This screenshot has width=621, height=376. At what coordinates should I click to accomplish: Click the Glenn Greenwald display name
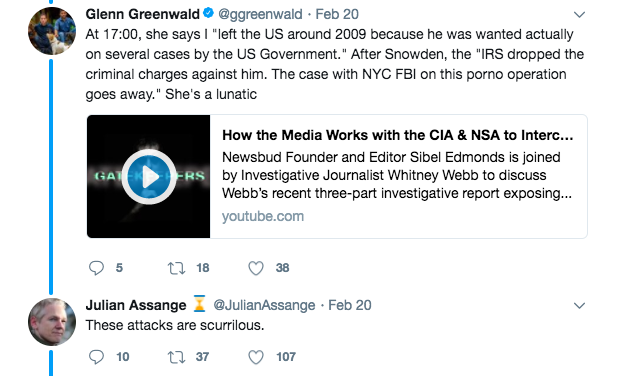click(143, 14)
